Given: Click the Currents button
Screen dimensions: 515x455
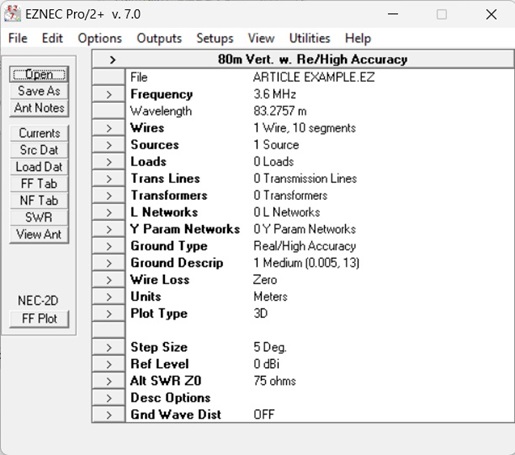Looking at the screenshot, I should point(39,133).
